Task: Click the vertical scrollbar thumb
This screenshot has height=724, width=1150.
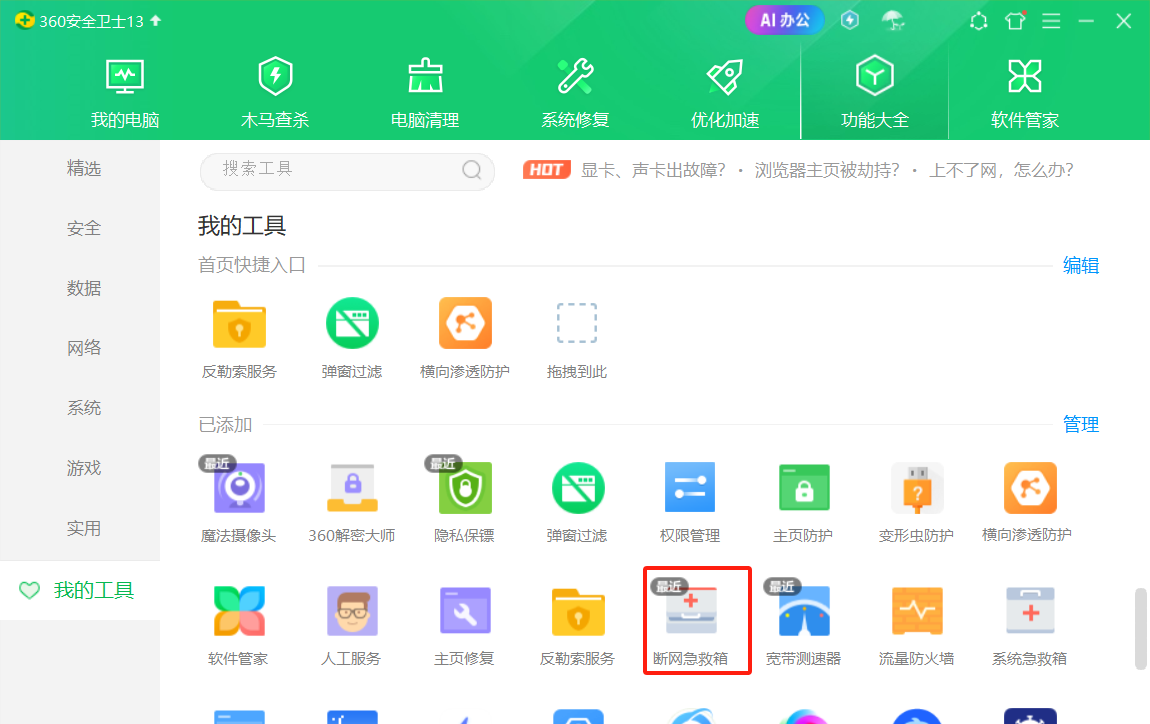Action: (1140, 628)
